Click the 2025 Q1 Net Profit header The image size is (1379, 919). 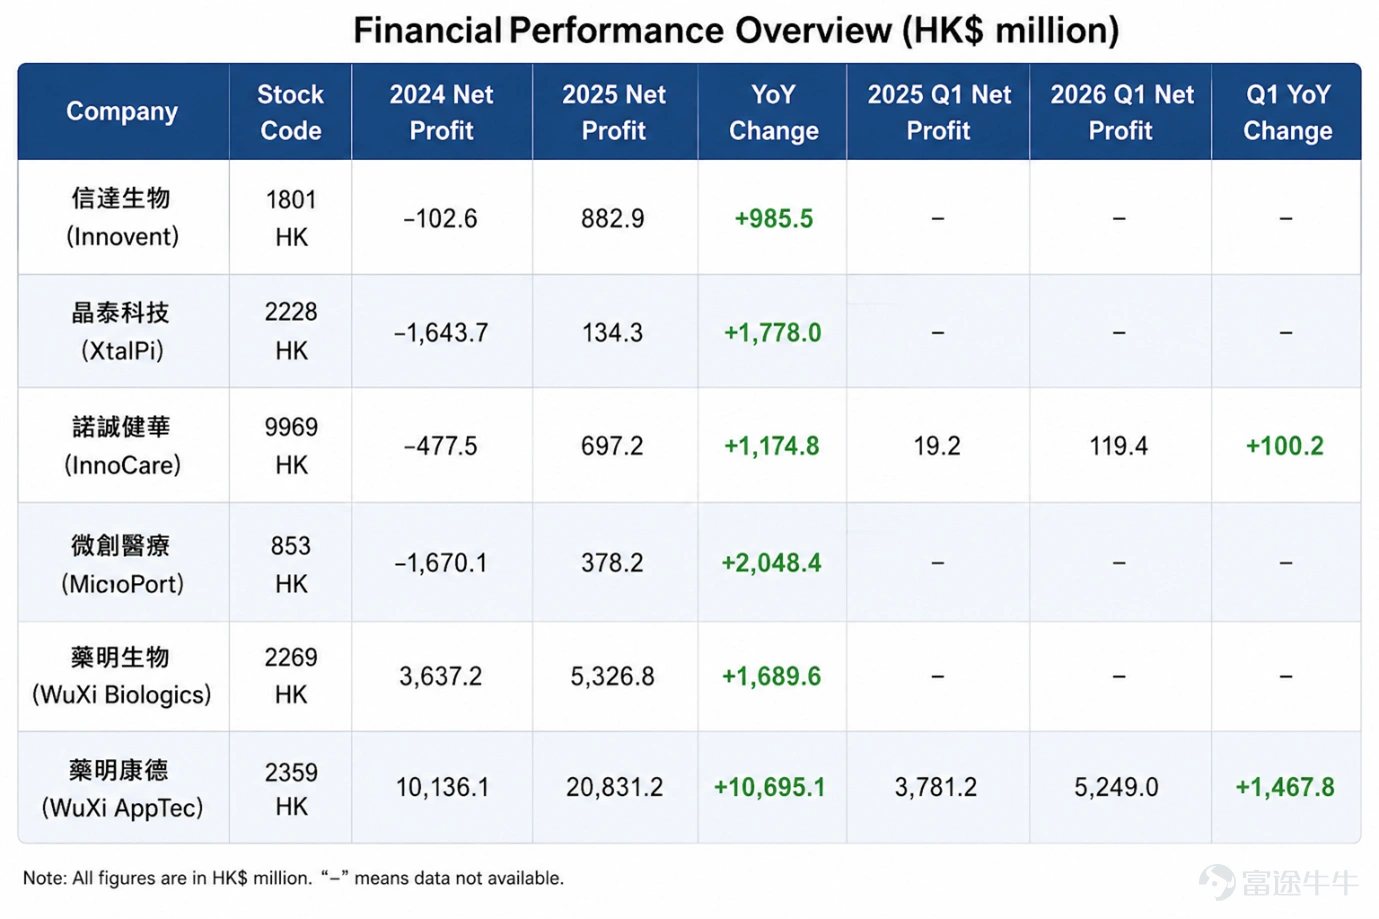pos(939,112)
